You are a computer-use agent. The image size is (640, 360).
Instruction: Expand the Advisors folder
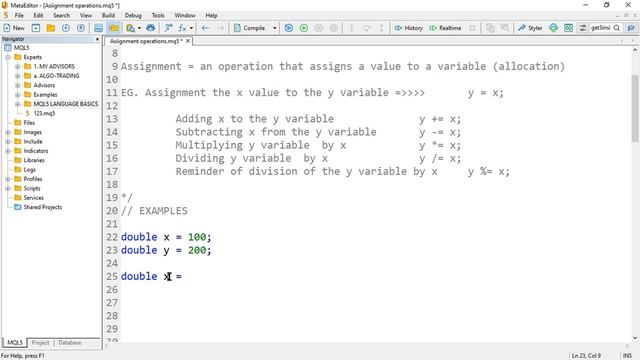[18, 85]
